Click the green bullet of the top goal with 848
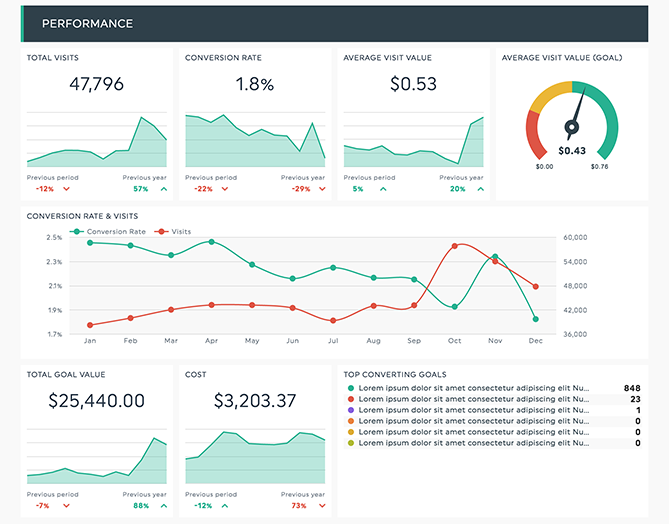The height and width of the screenshot is (524, 669). (350, 388)
